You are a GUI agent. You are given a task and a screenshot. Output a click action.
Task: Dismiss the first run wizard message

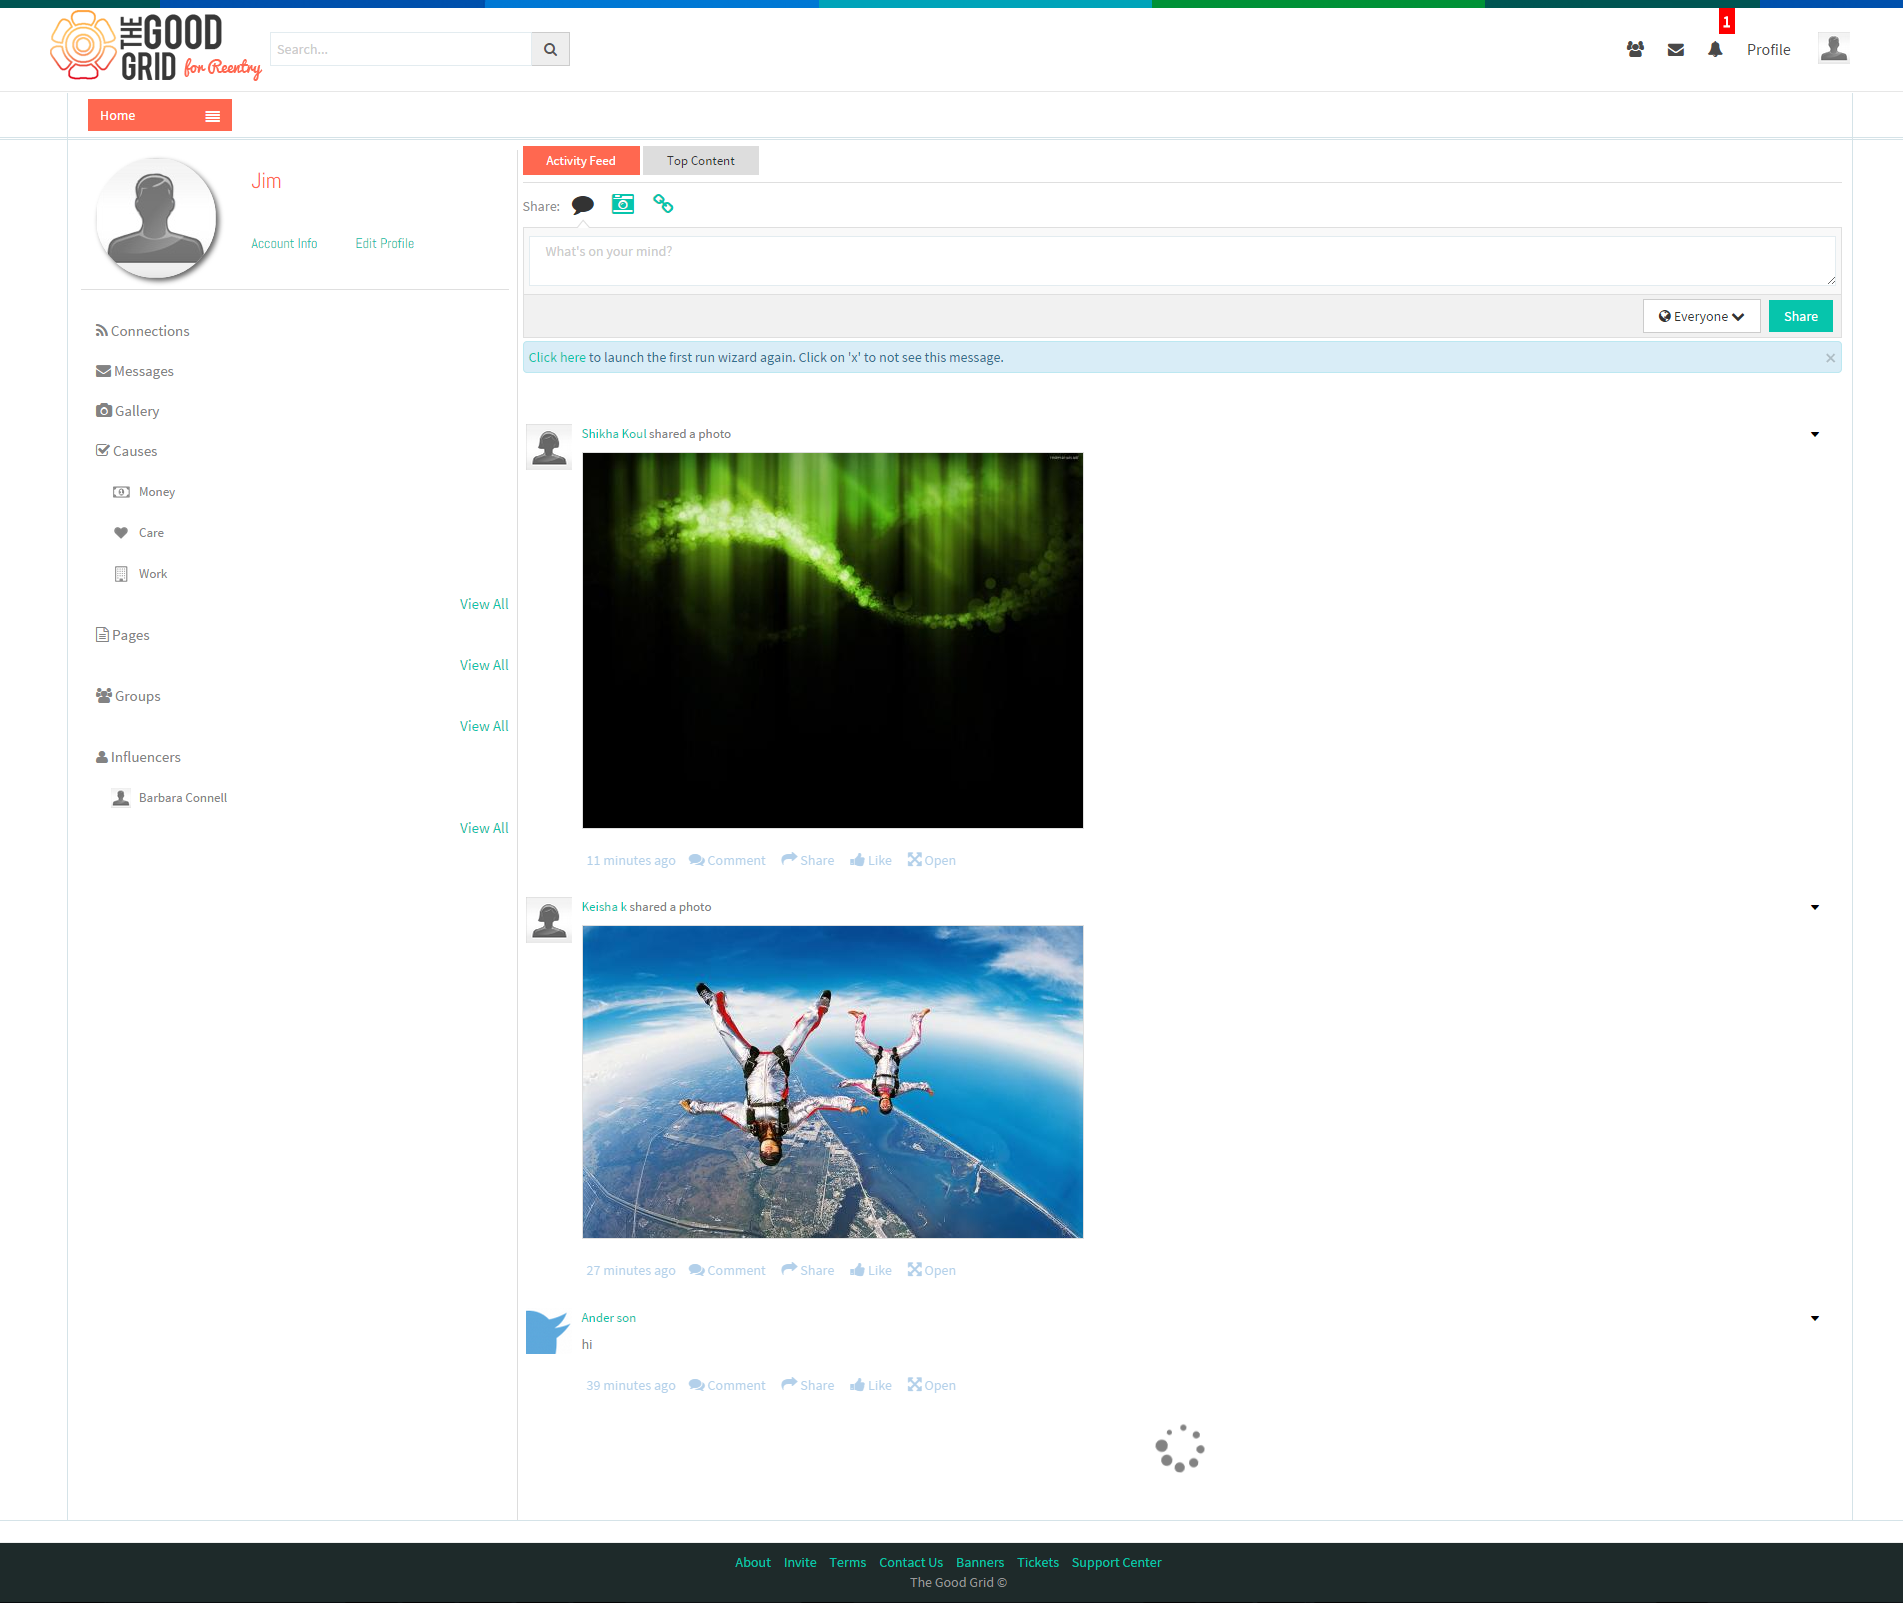point(1830,358)
